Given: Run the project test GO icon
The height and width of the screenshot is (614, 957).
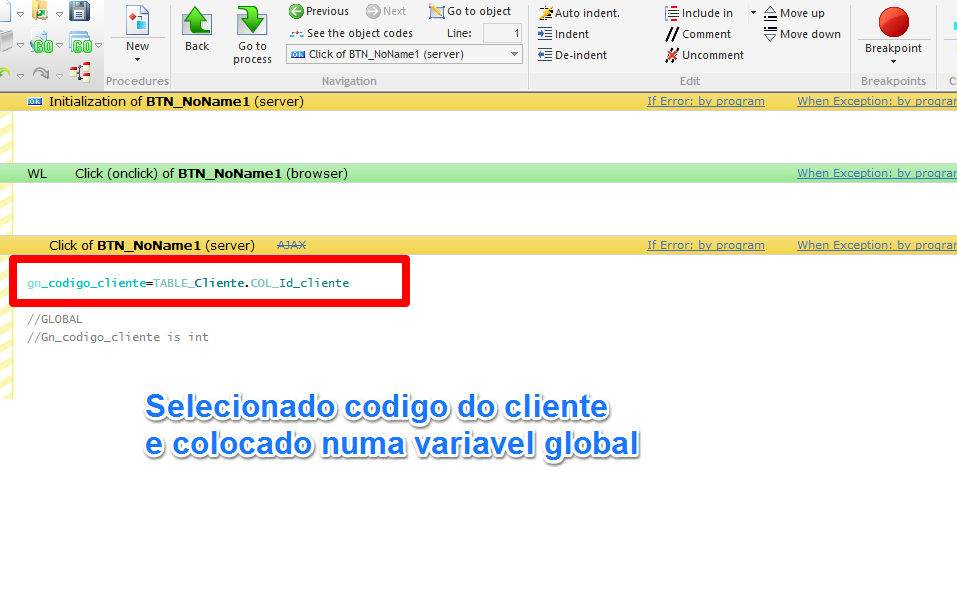Looking at the screenshot, I should point(81,44).
